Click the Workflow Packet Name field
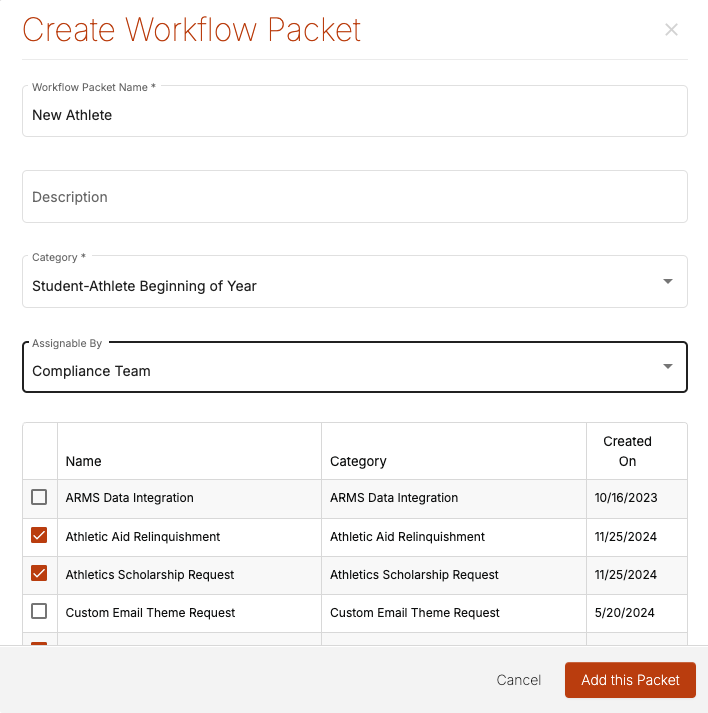 pos(355,111)
